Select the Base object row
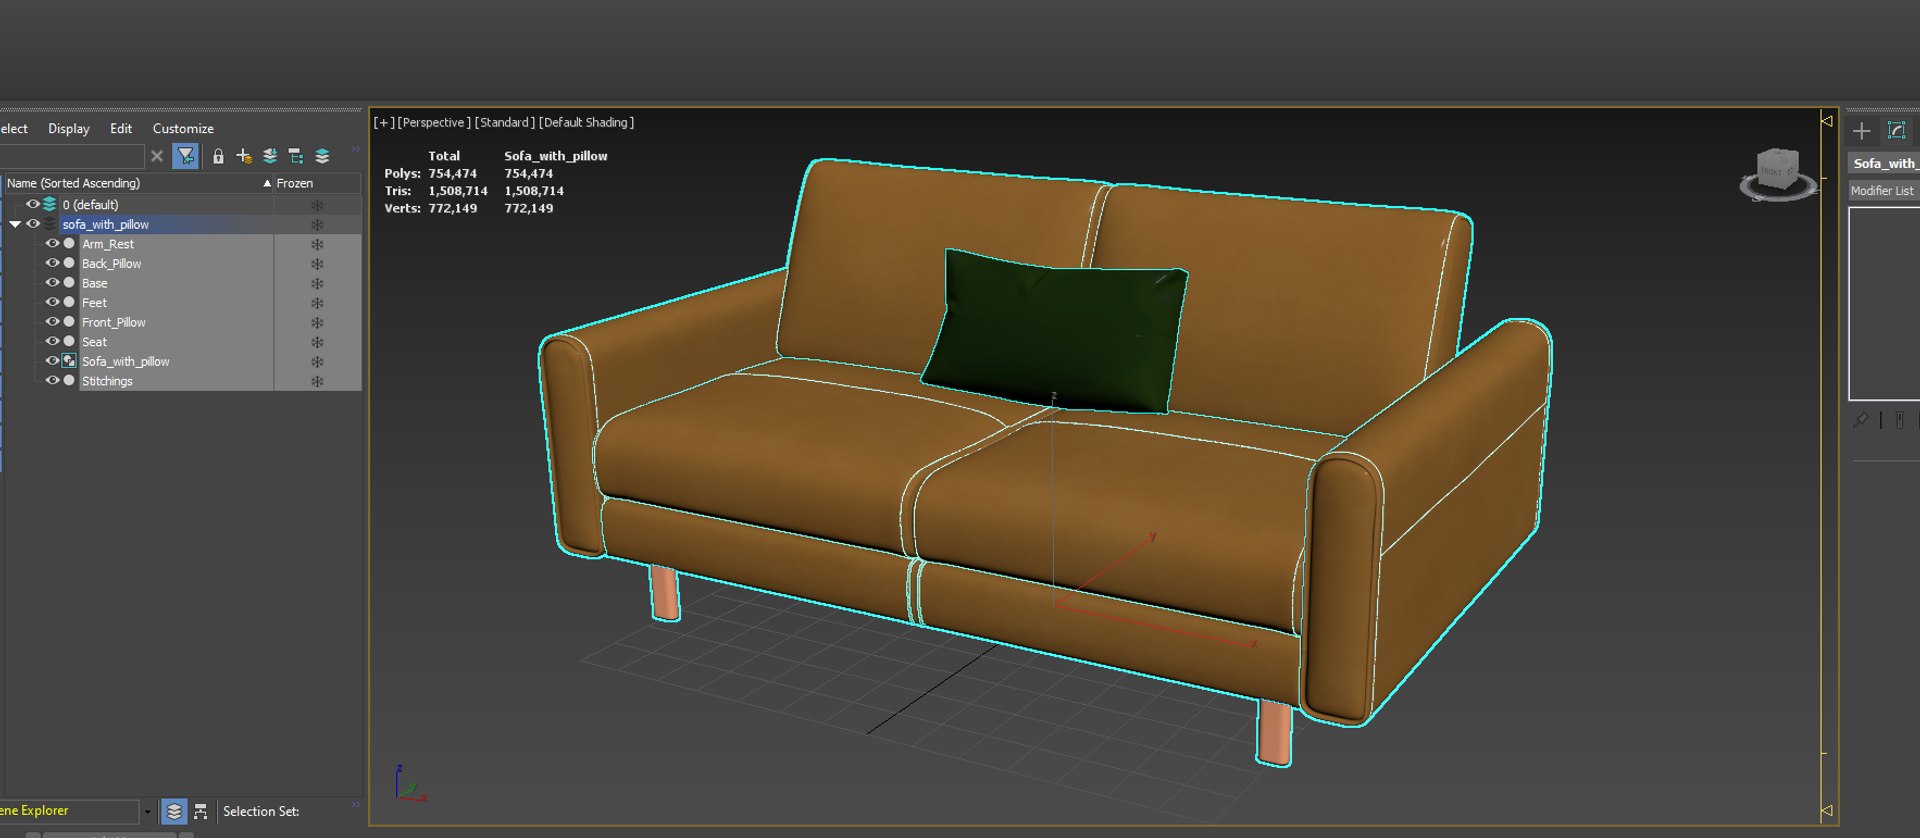Image resolution: width=1920 pixels, height=838 pixels. 176,283
